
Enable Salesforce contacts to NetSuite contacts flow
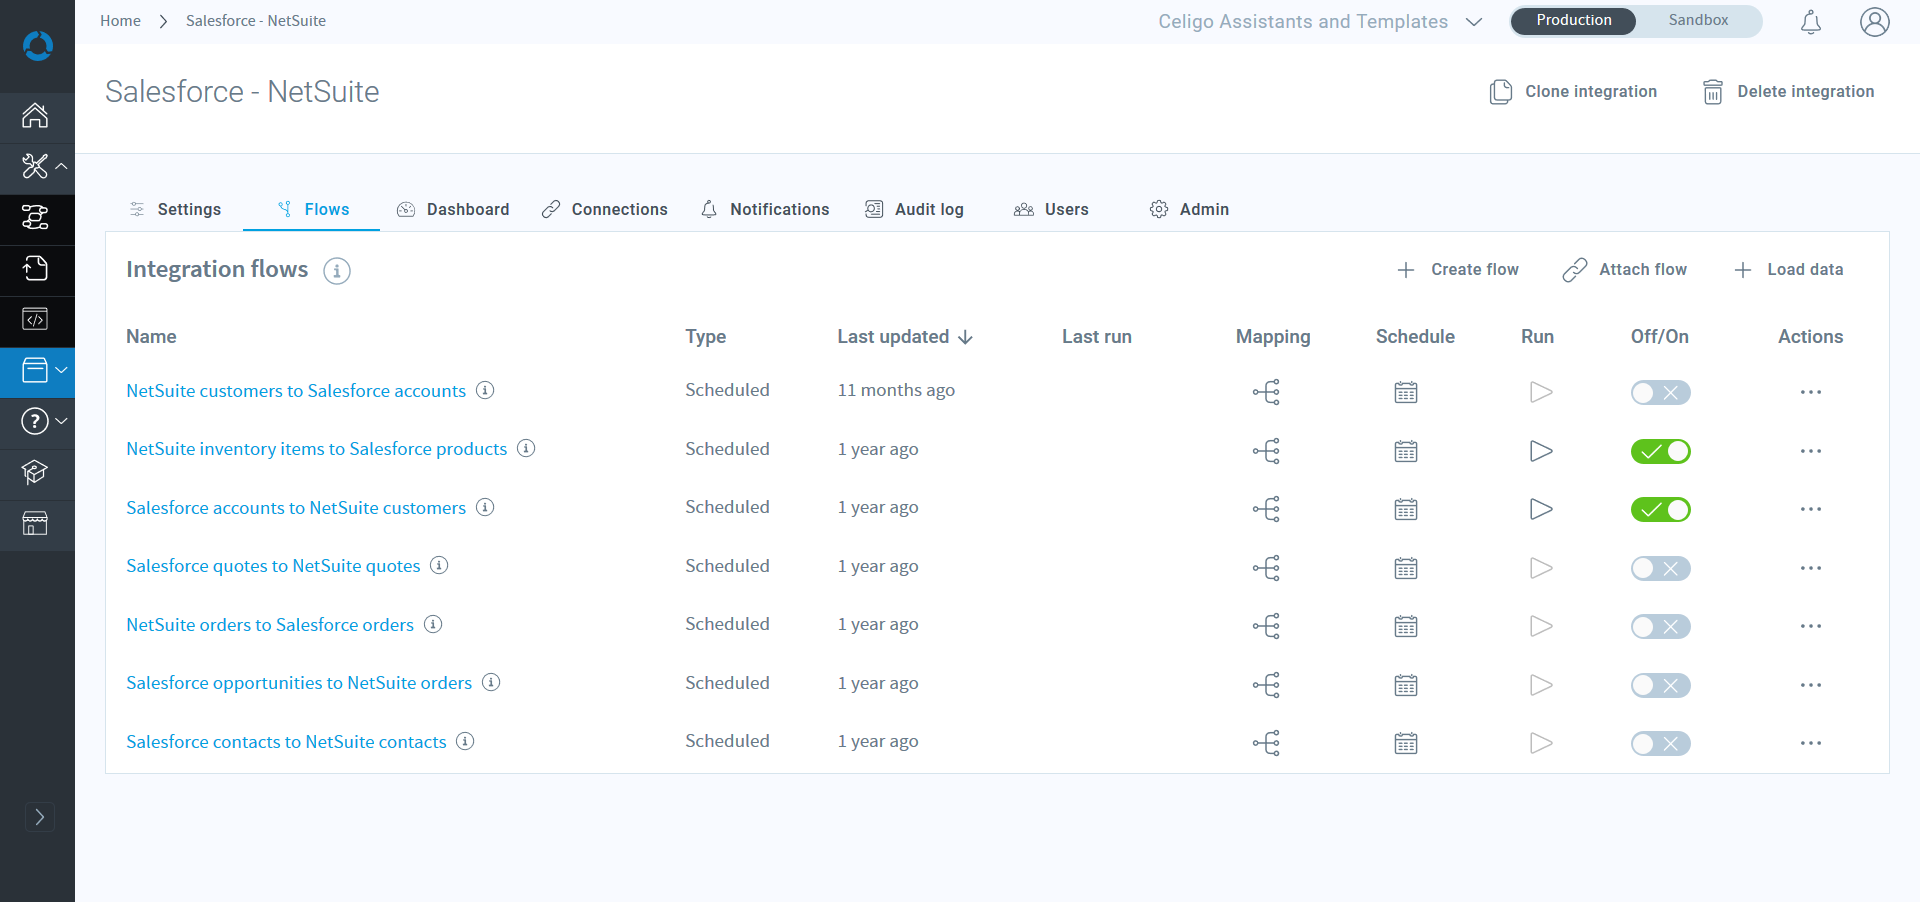[1660, 743]
